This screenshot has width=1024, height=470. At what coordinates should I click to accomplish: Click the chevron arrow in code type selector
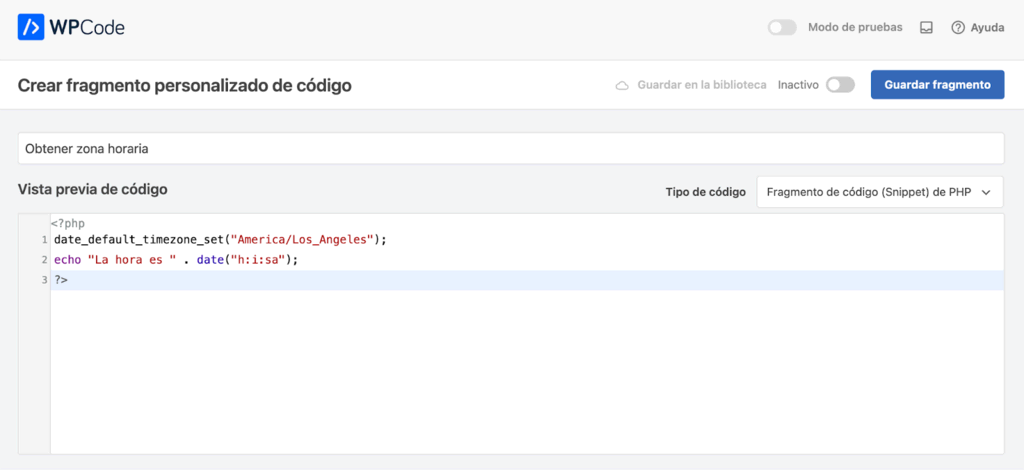point(987,192)
